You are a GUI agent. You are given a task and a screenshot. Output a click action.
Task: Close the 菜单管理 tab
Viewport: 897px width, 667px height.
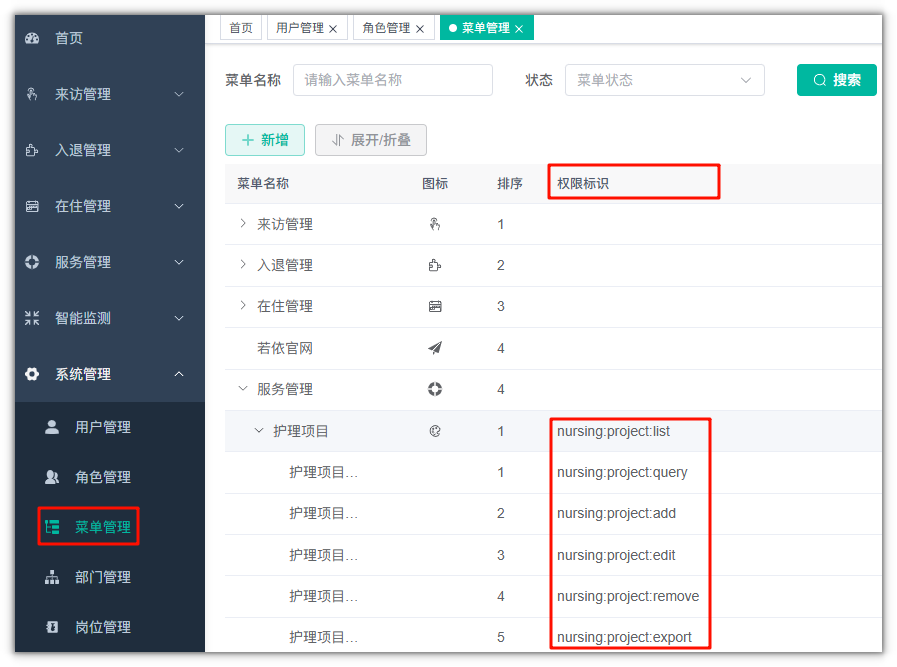(x=519, y=29)
